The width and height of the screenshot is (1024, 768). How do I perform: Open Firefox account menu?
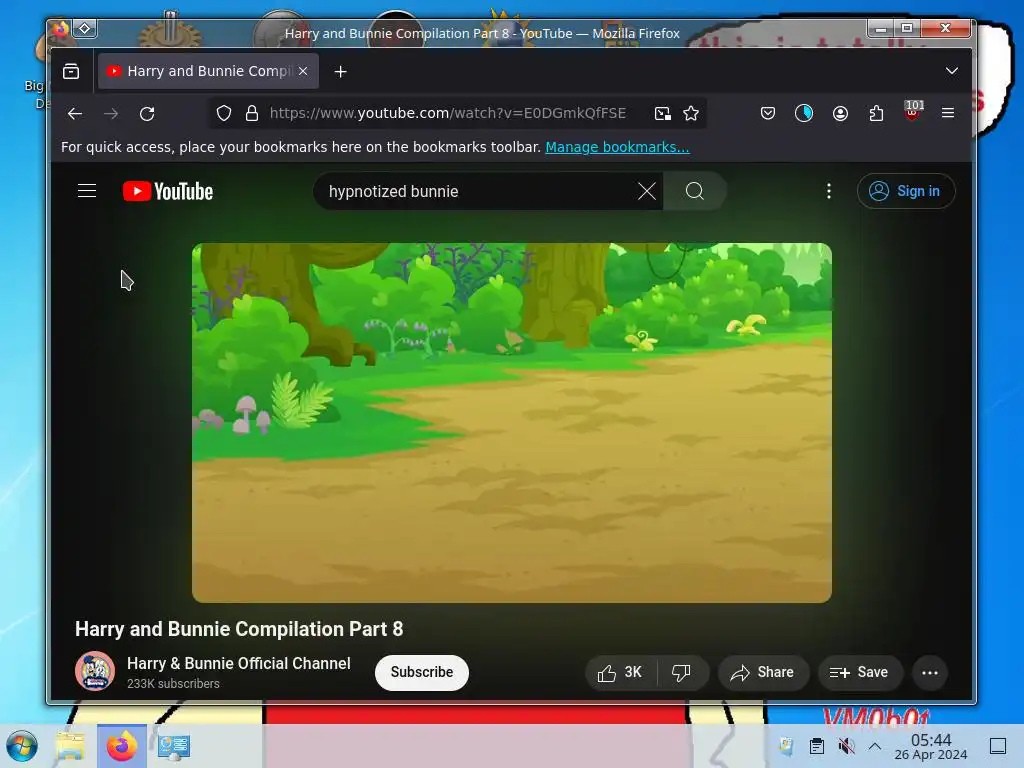[840, 114]
